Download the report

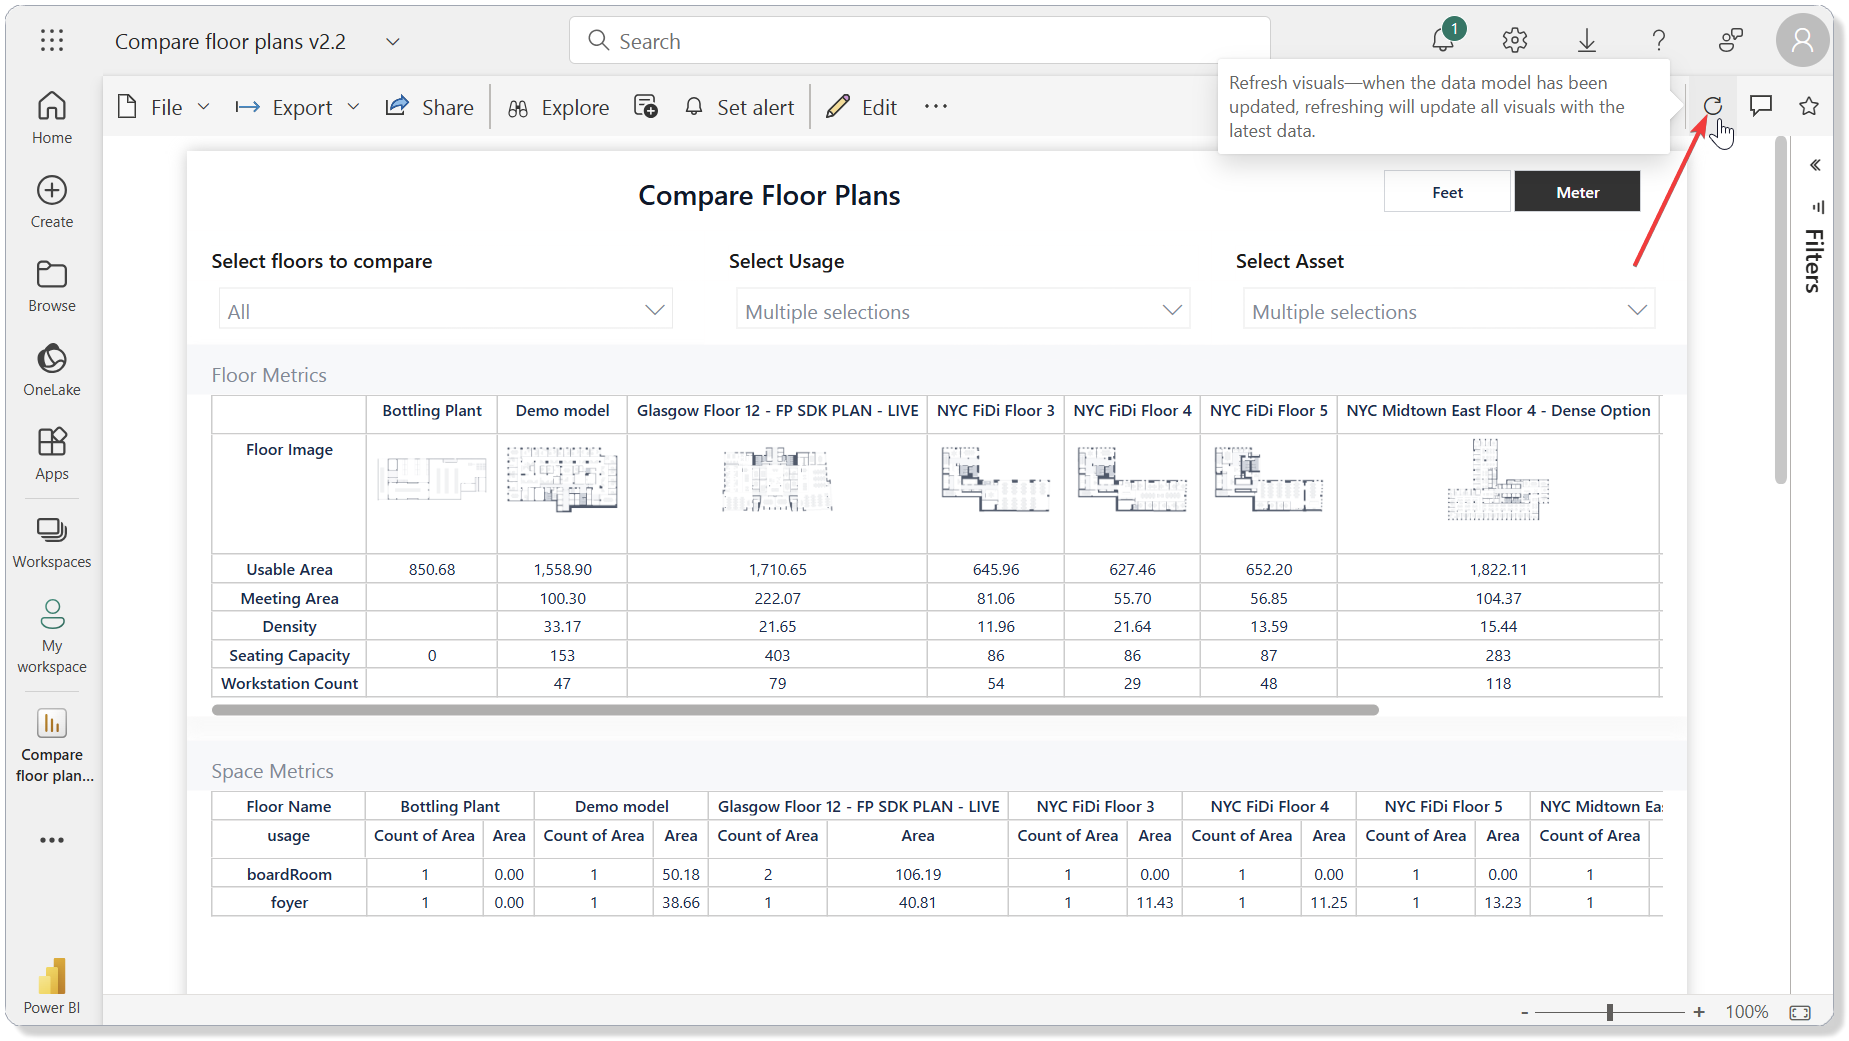pyautogui.click(x=1587, y=40)
